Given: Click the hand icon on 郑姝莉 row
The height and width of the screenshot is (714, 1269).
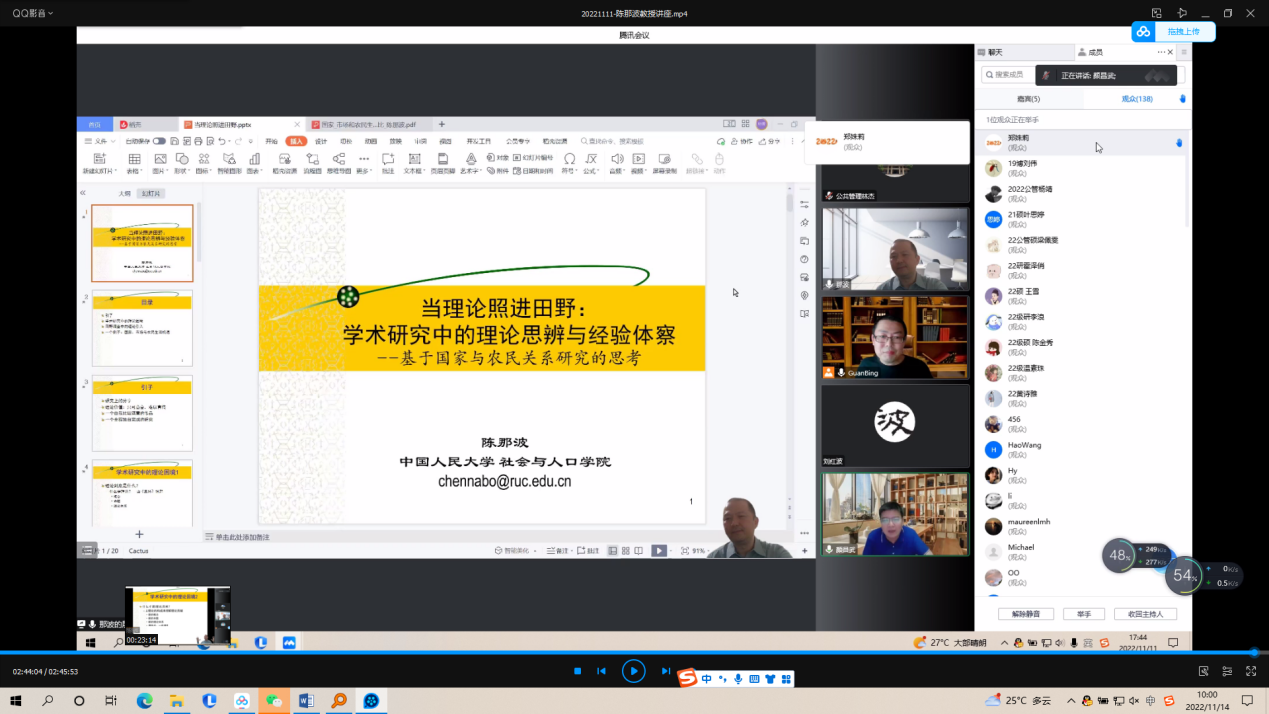Looking at the screenshot, I should point(1179,143).
